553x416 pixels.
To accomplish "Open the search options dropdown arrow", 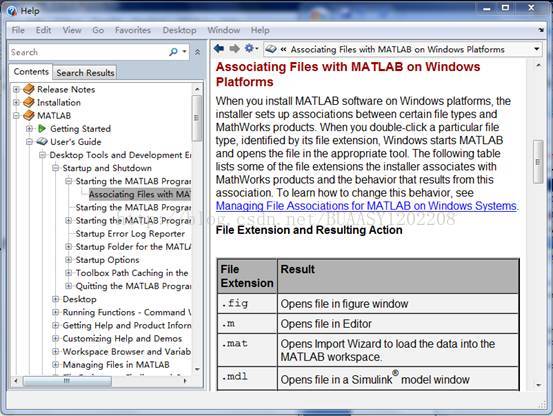I will pyautogui.click(x=184, y=52).
